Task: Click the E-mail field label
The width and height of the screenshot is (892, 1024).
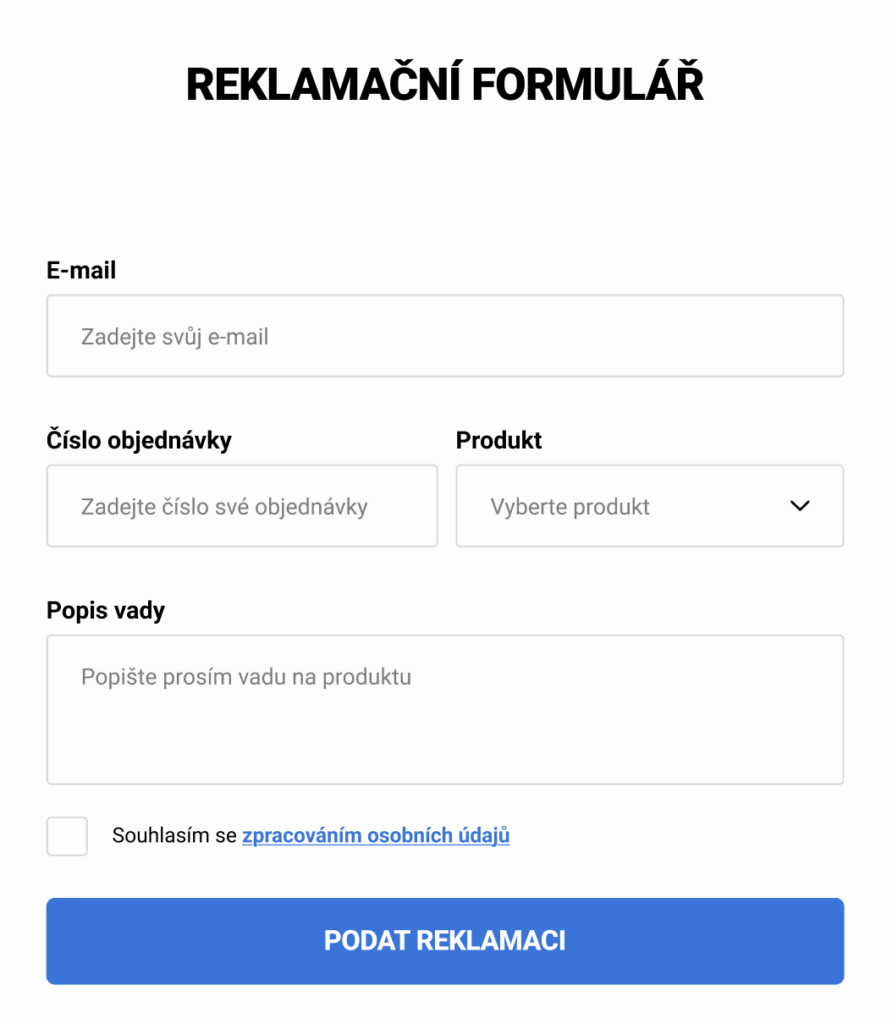Action: [81, 270]
